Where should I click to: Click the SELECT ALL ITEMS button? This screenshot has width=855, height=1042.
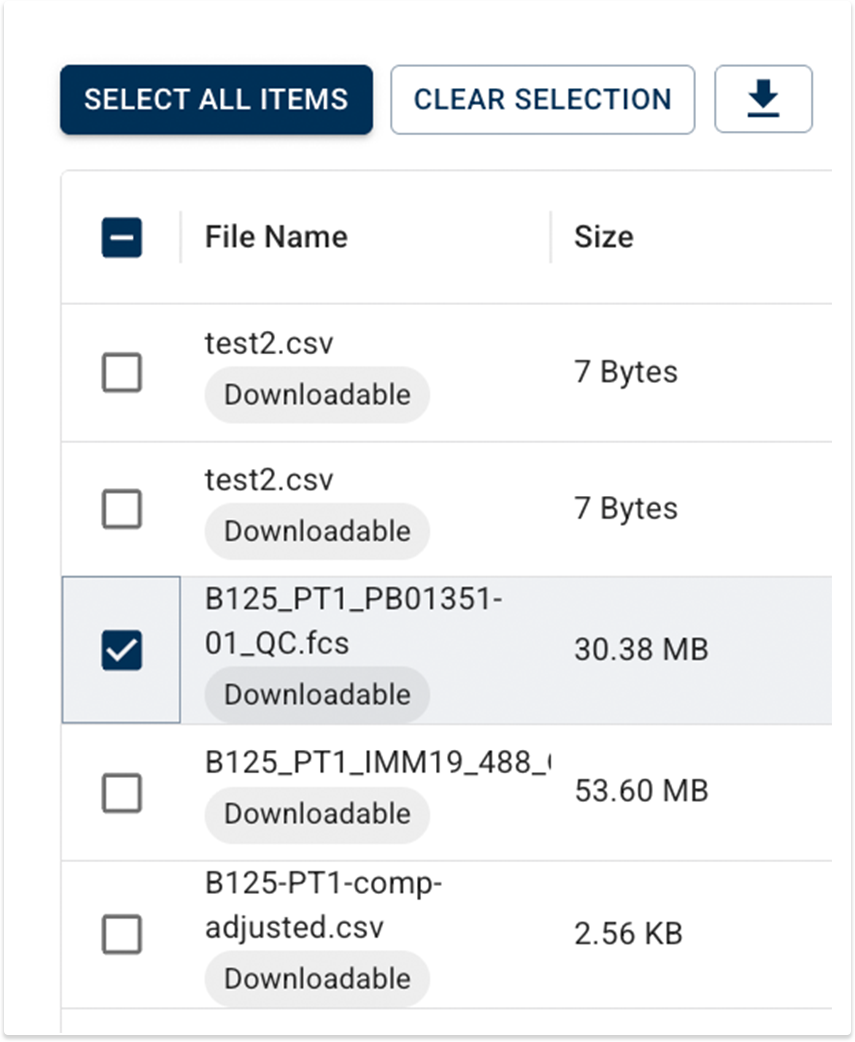[x=216, y=99]
